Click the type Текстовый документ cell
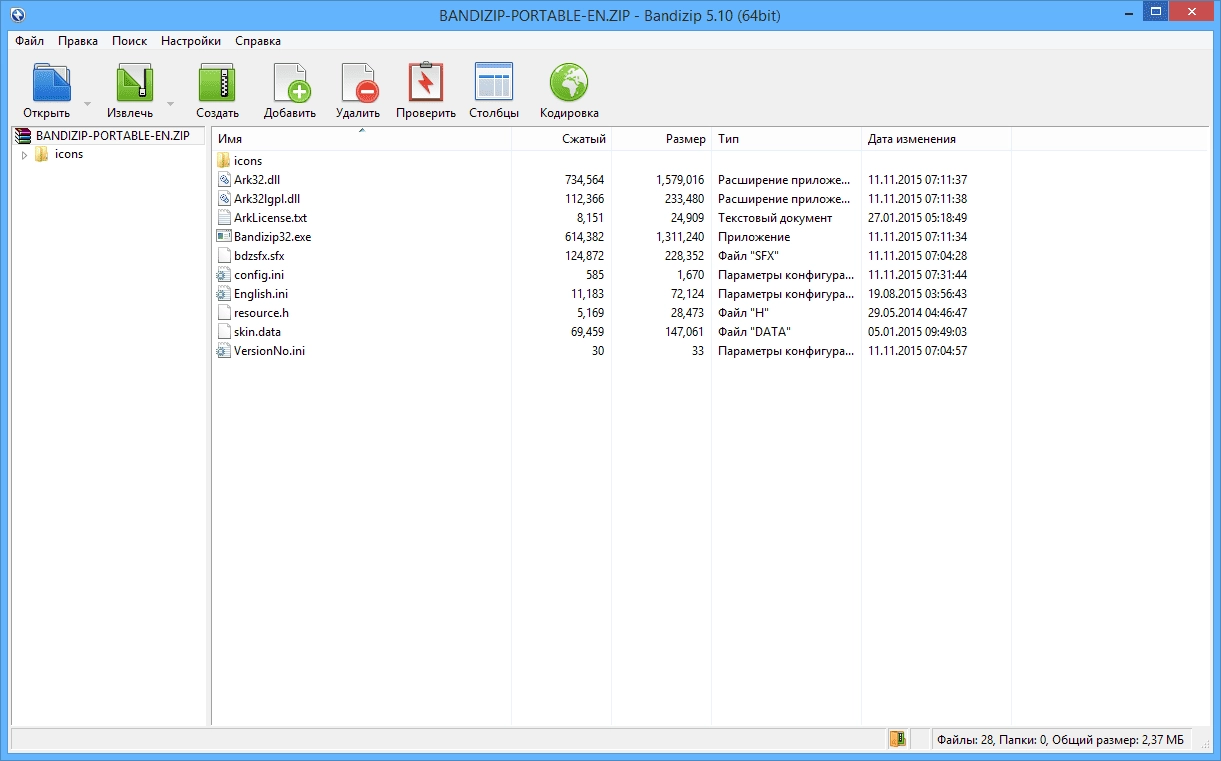The height and width of the screenshot is (761, 1221). (775, 218)
